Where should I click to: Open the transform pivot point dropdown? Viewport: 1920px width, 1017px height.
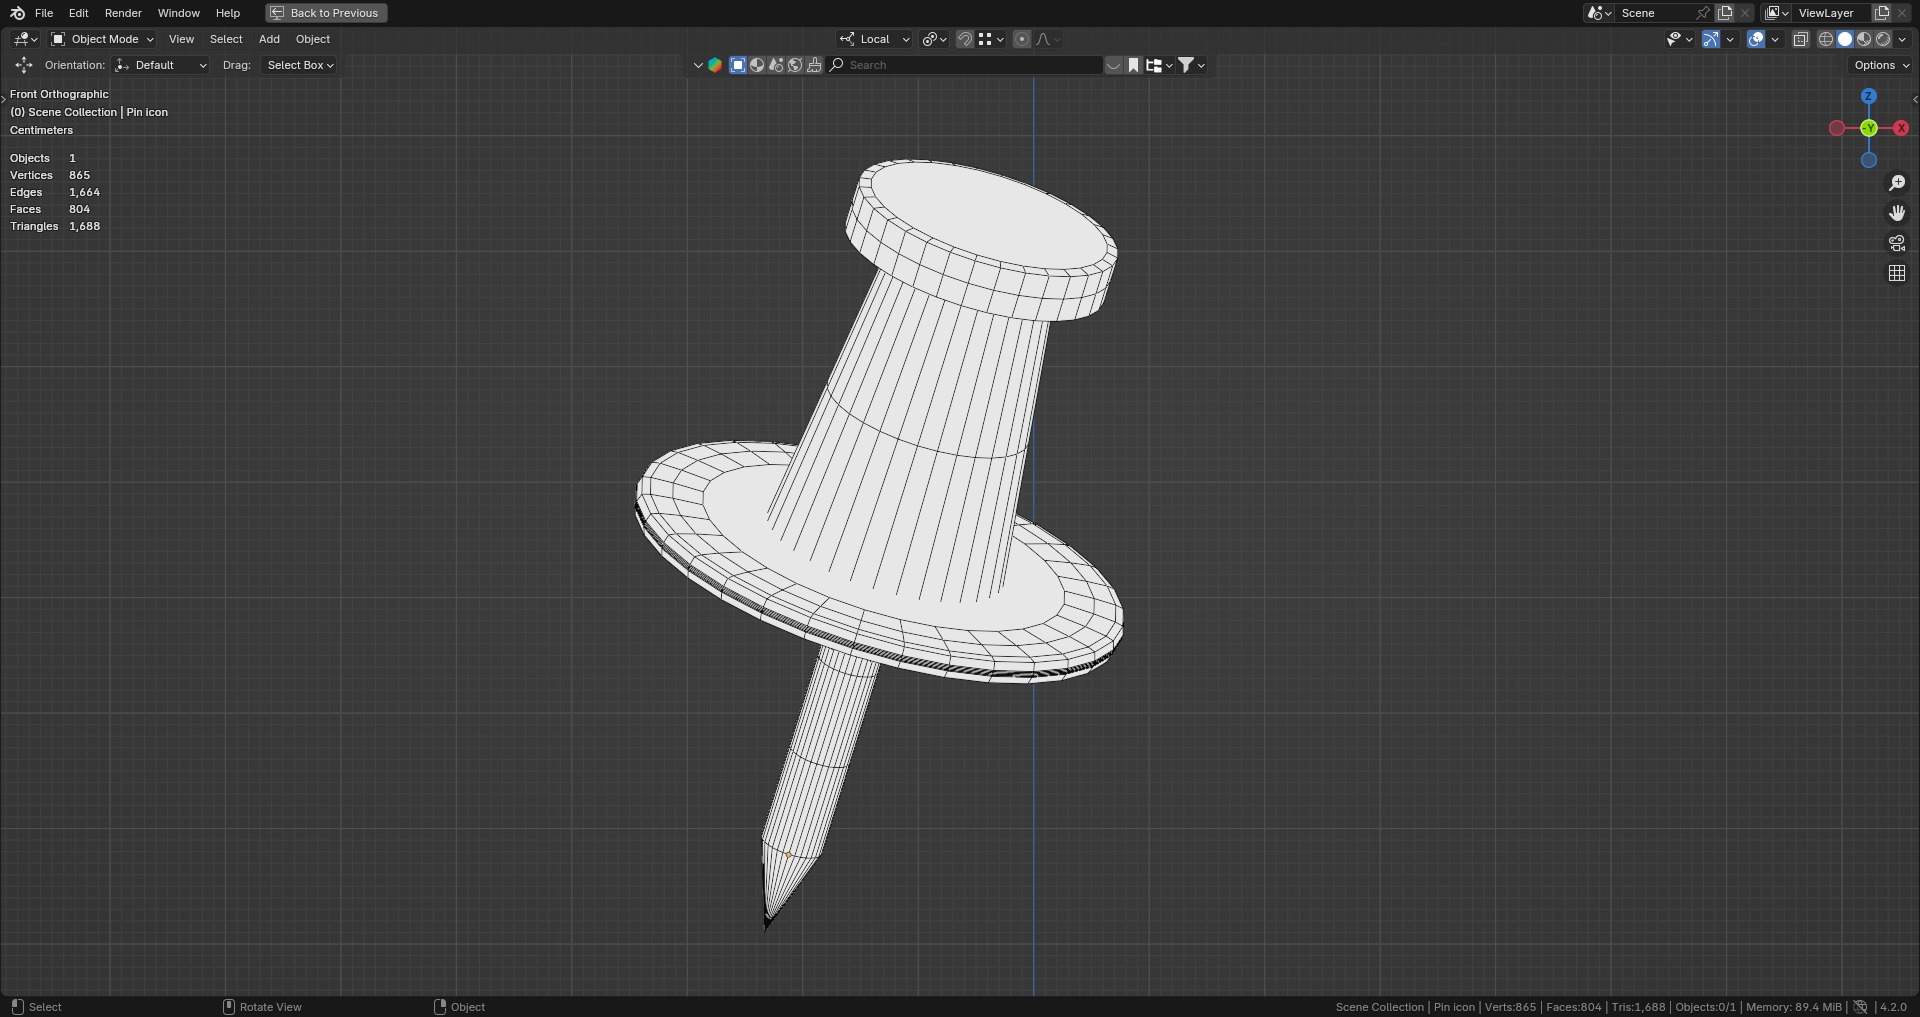pyautogui.click(x=935, y=39)
